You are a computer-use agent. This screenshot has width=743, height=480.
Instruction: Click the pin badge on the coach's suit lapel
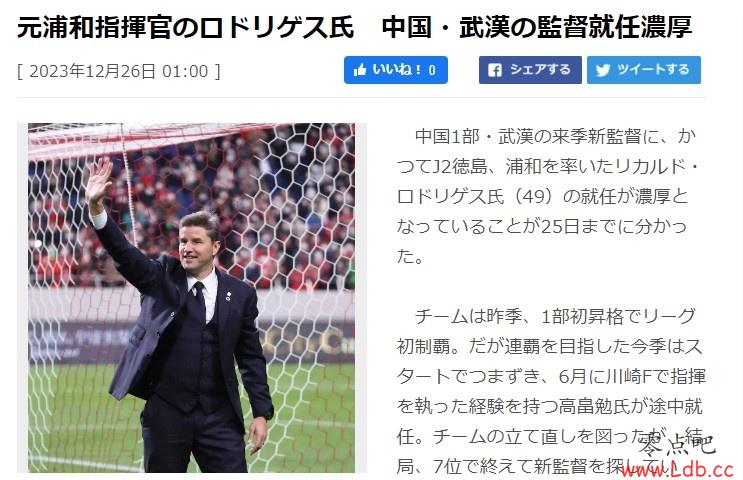pyautogui.click(x=228, y=296)
